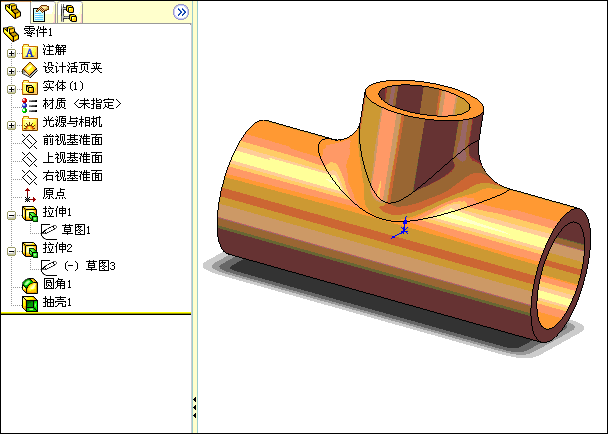Screen dimensions: 608x434
Task: Click the 圆角1 fillet feature icon
Action: (x=29, y=286)
